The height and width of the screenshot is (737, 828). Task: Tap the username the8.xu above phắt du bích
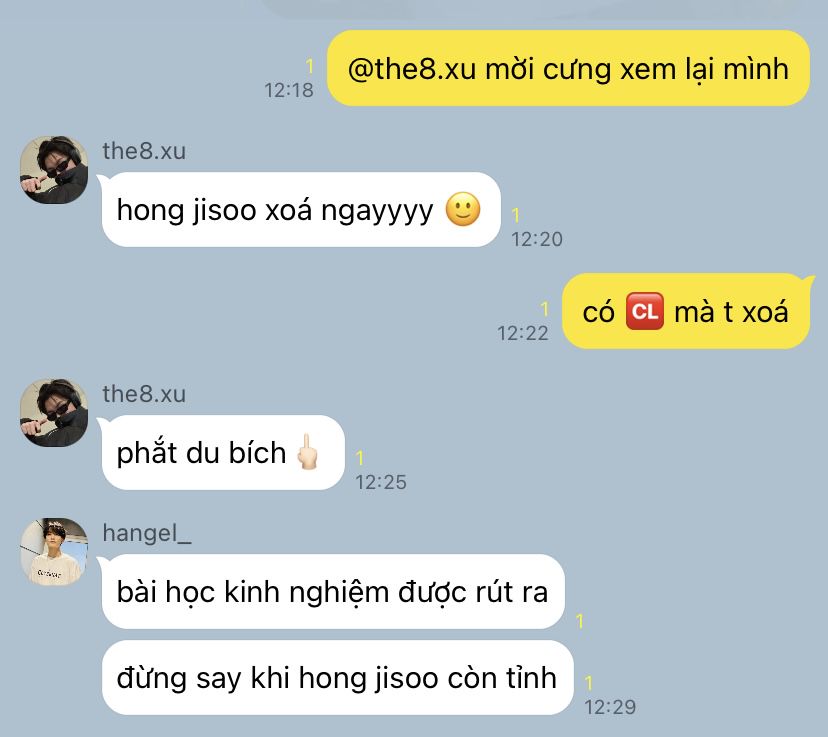point(144,394)
